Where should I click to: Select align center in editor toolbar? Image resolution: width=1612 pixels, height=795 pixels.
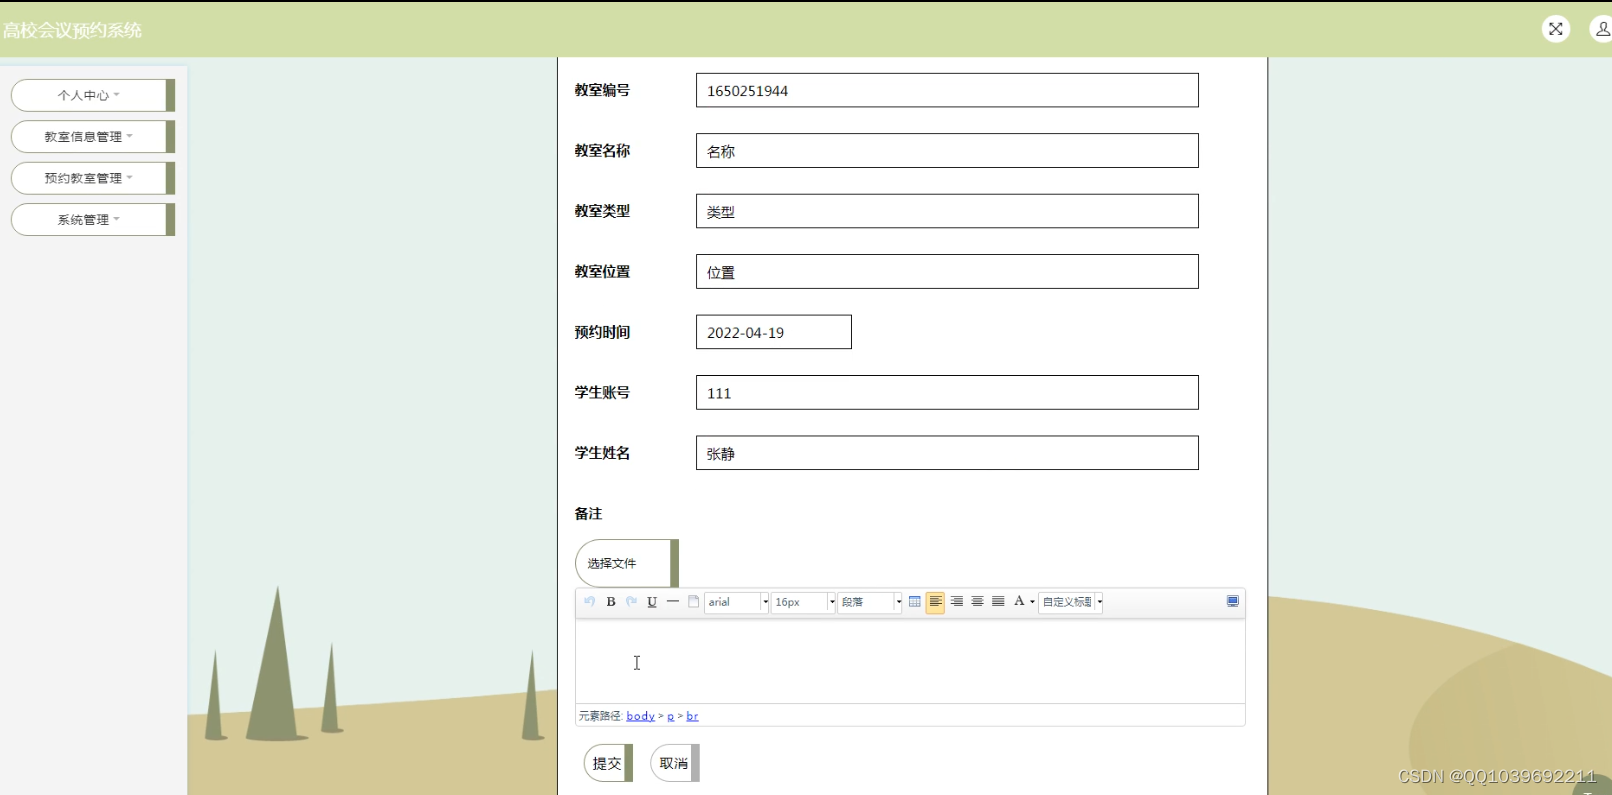click(x=977, y=602)
